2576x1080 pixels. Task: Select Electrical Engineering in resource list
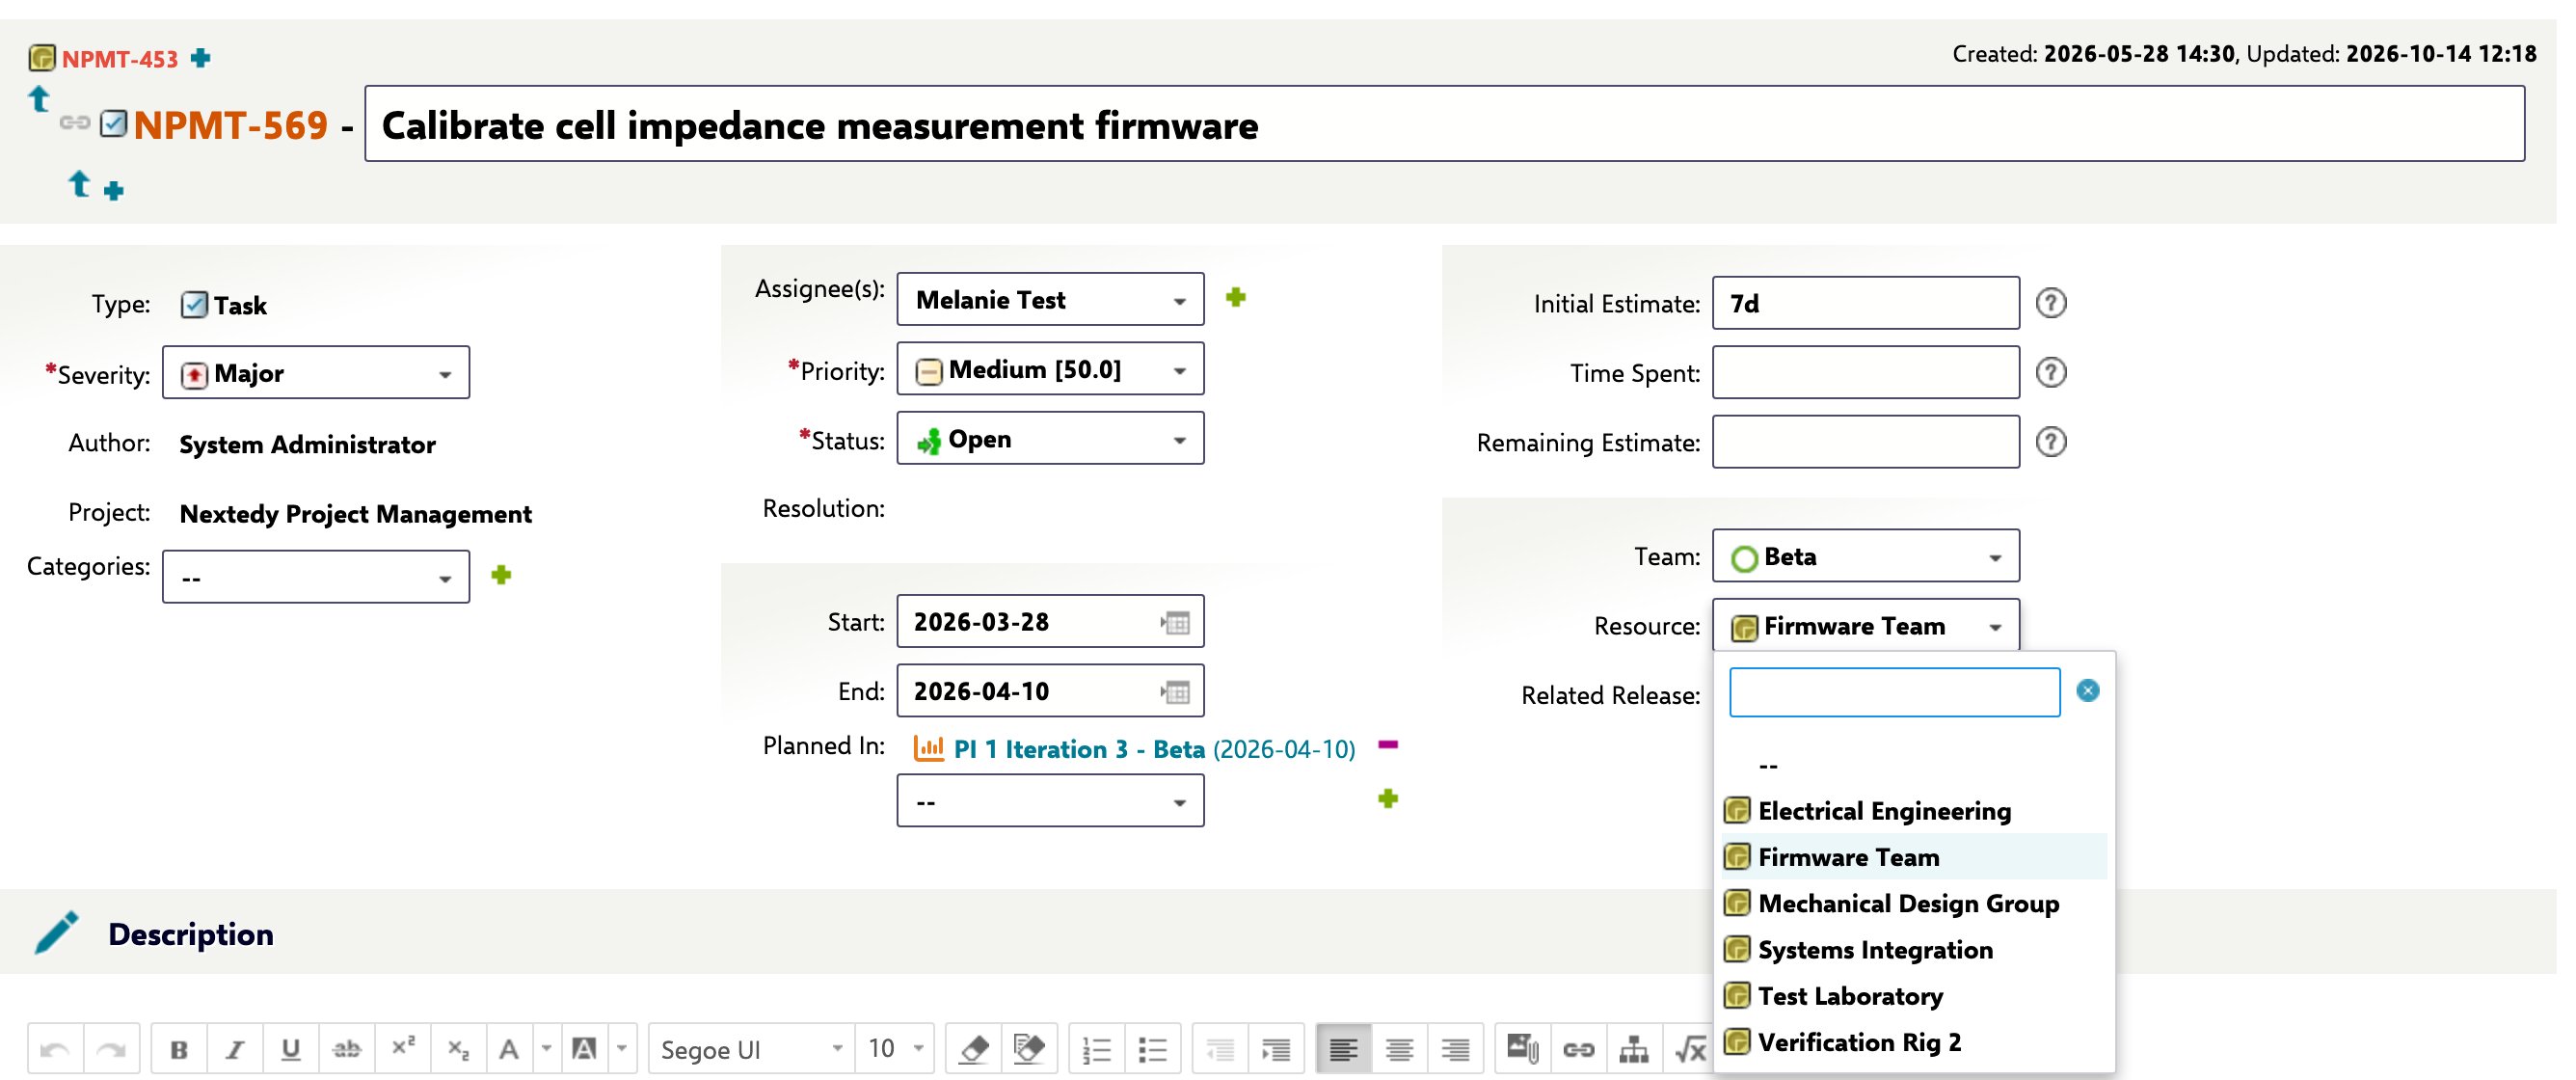(x=1914, y=811)
